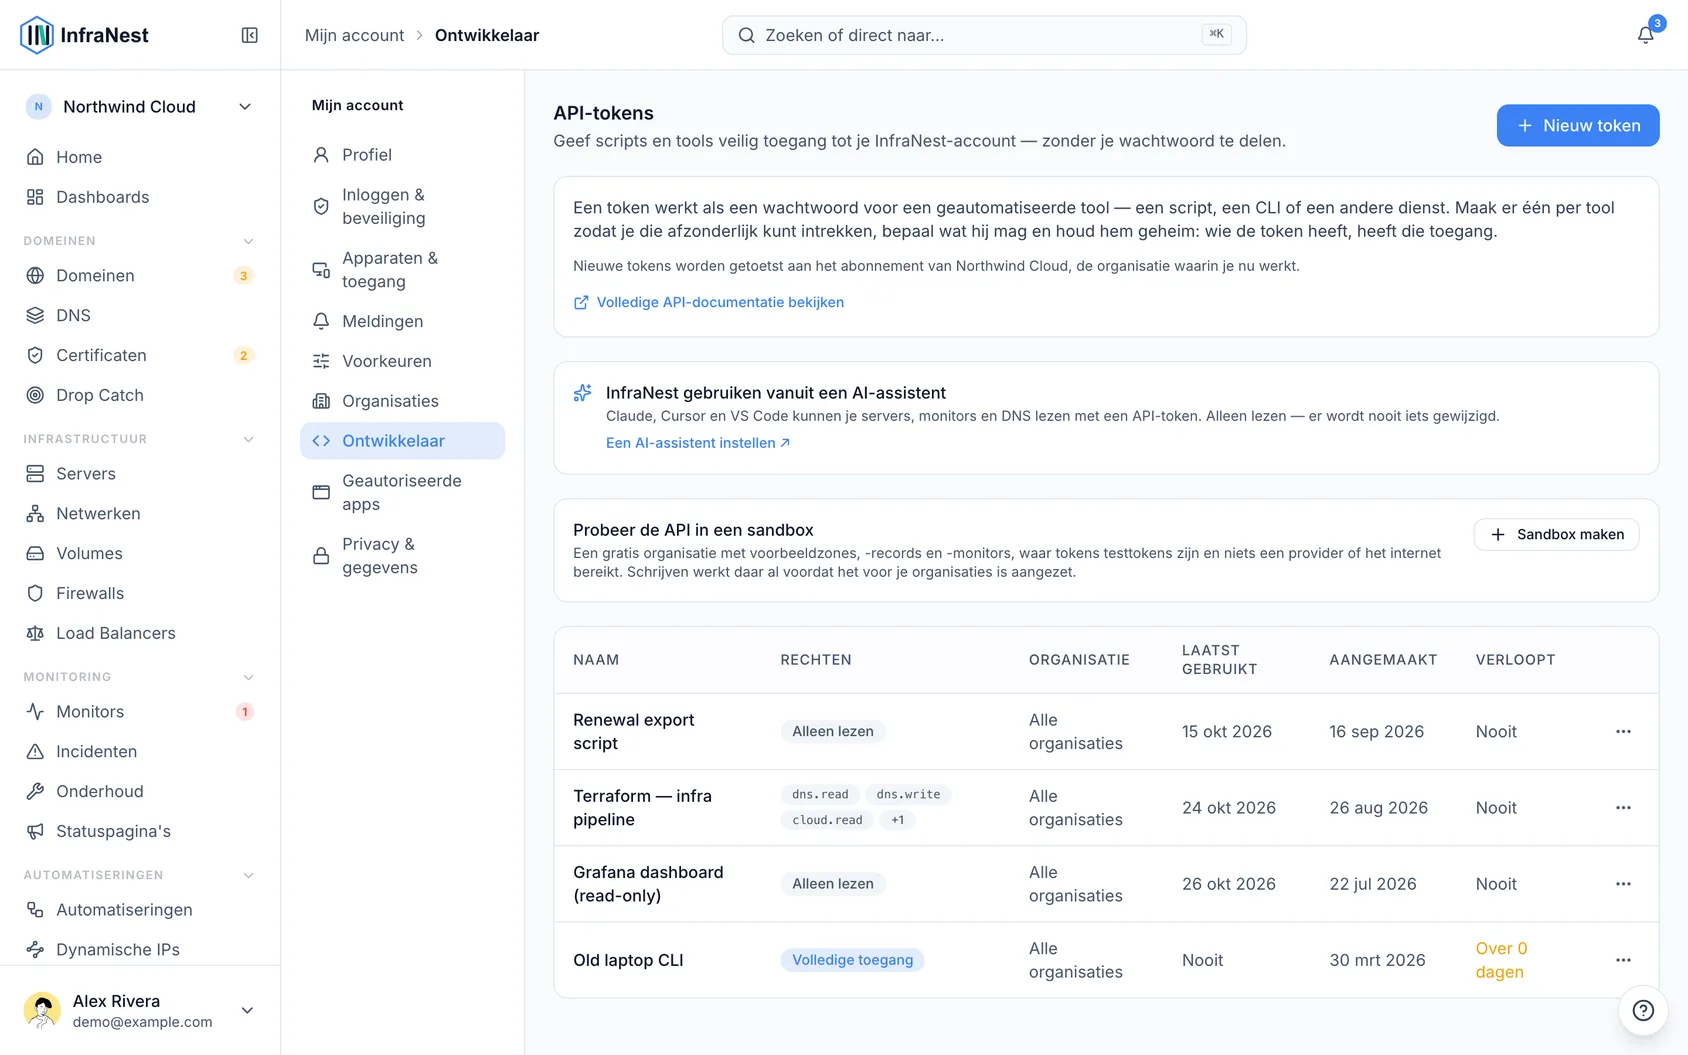This screenshot has height=1055, width=1688.
Task: Create a token with Nieuw token
Action: (1578, 125)
